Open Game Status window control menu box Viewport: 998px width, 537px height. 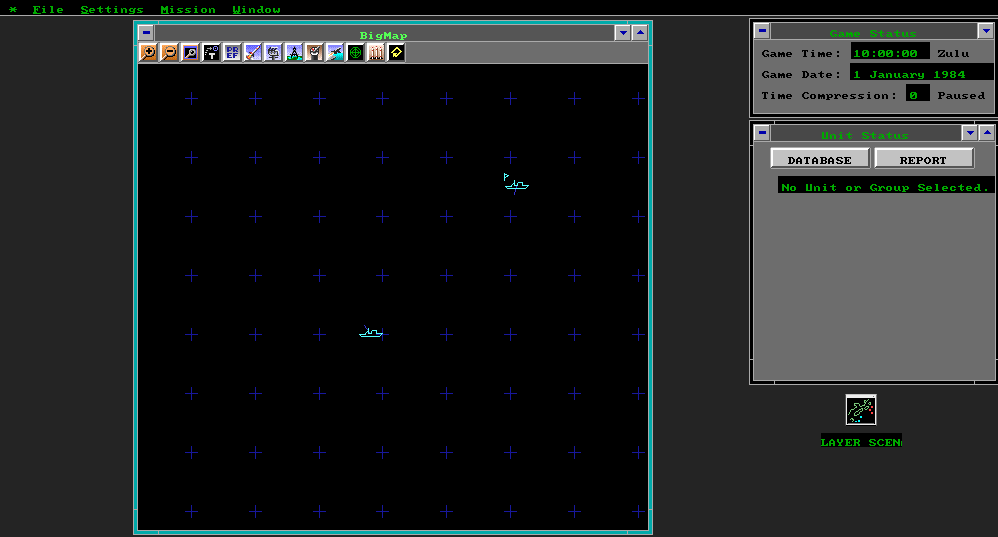pyautogui.click(x=762, y=31)
